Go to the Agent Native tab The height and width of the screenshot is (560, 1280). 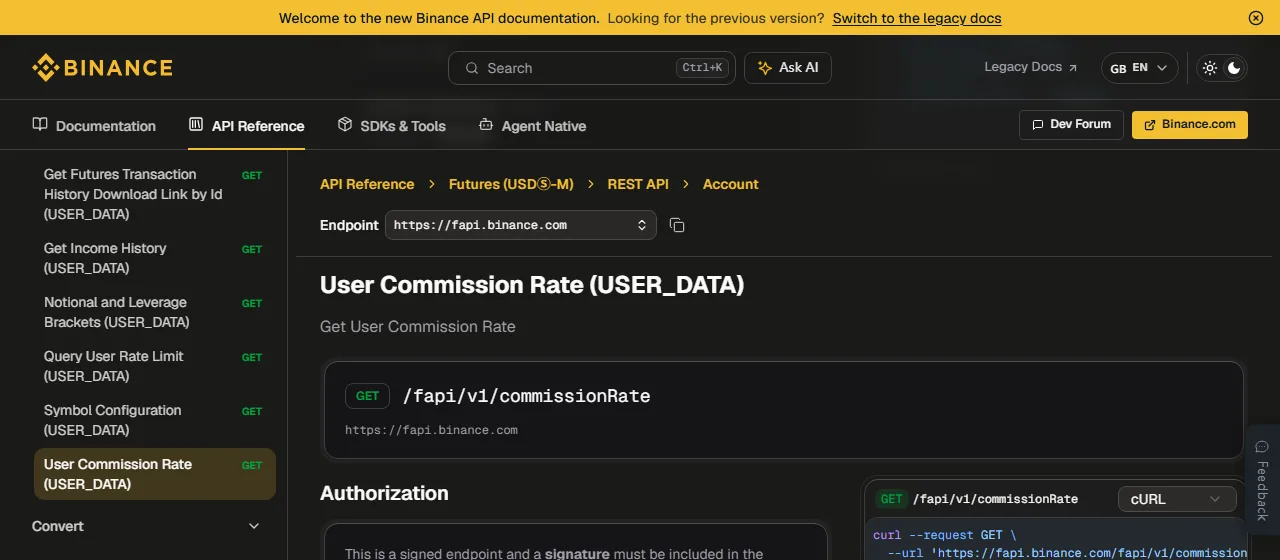(532, 125)
